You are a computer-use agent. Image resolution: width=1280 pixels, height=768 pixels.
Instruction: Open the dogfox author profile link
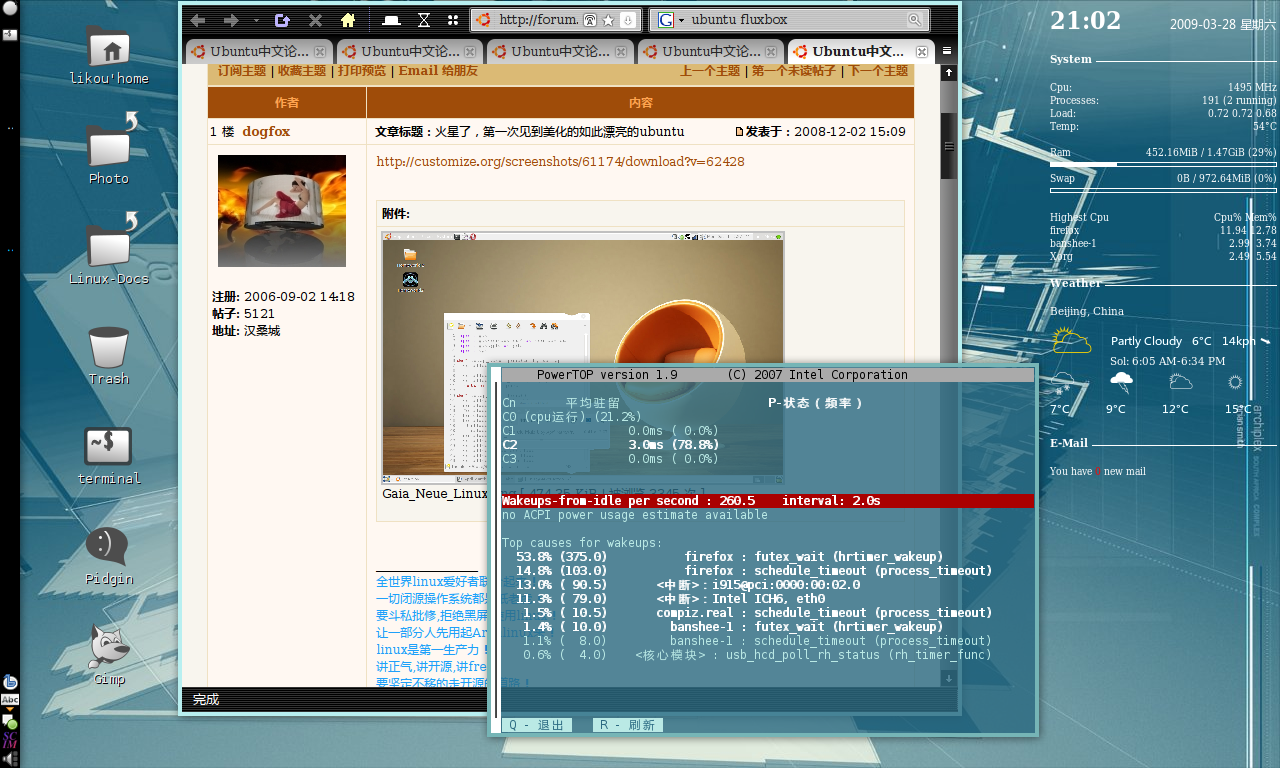[x=266, y=131]
